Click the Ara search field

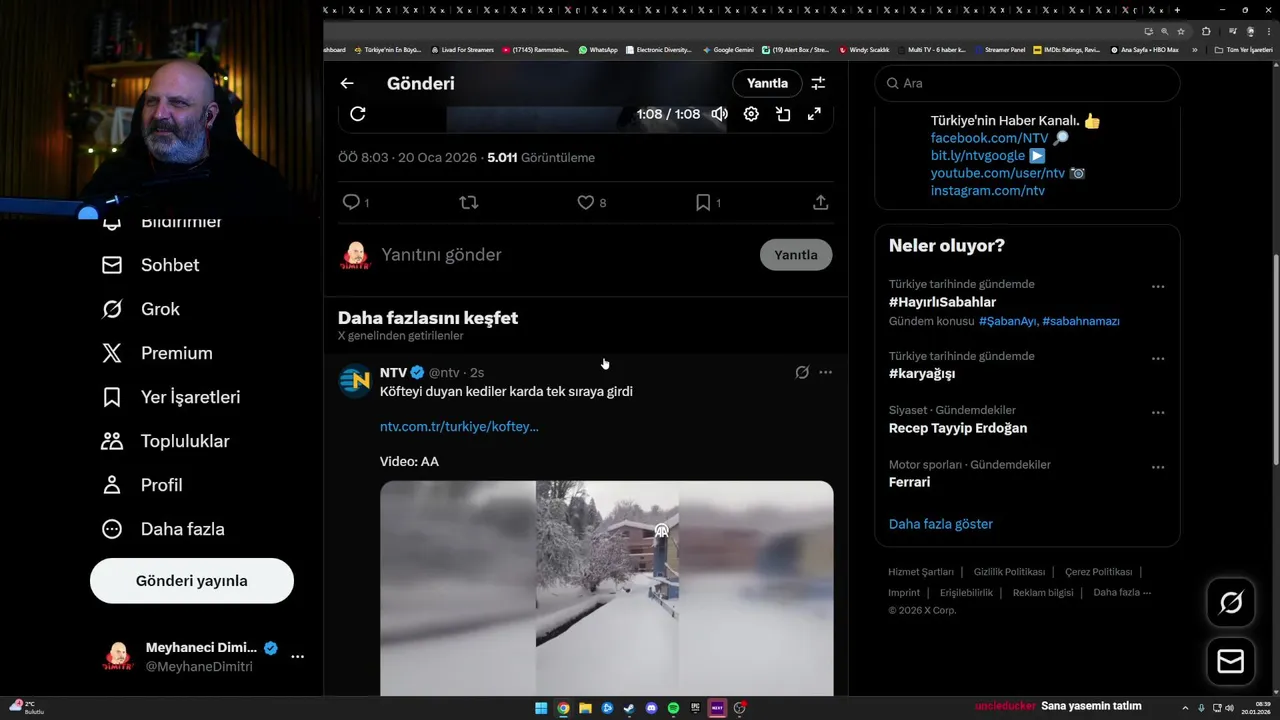[x=1027, y=83]
